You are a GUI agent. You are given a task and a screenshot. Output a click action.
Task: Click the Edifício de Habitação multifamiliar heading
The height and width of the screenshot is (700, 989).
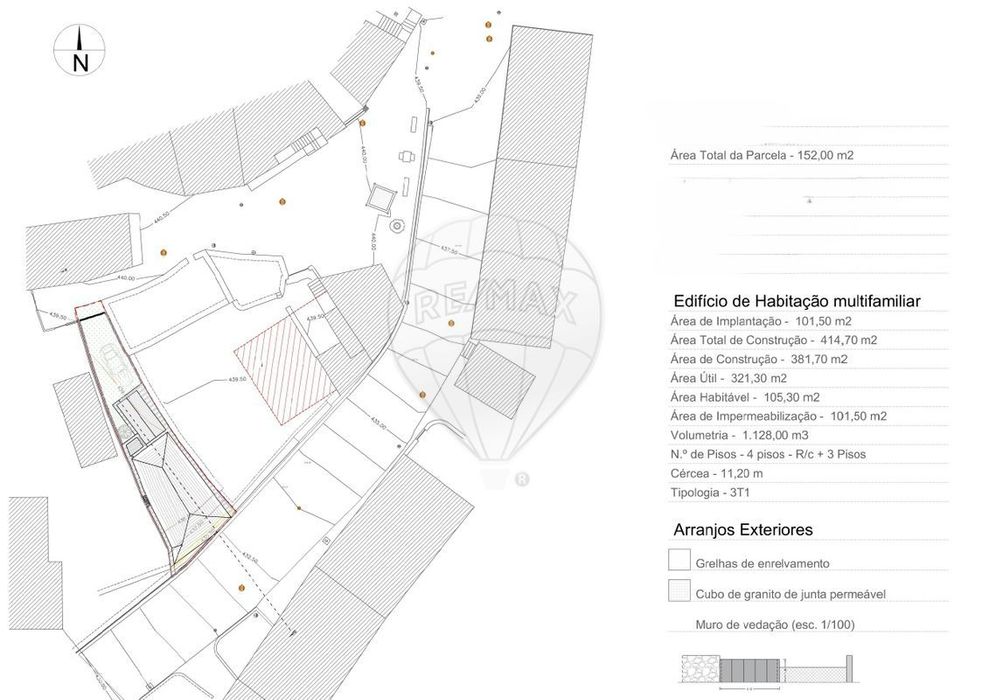[x=797, y=301]
